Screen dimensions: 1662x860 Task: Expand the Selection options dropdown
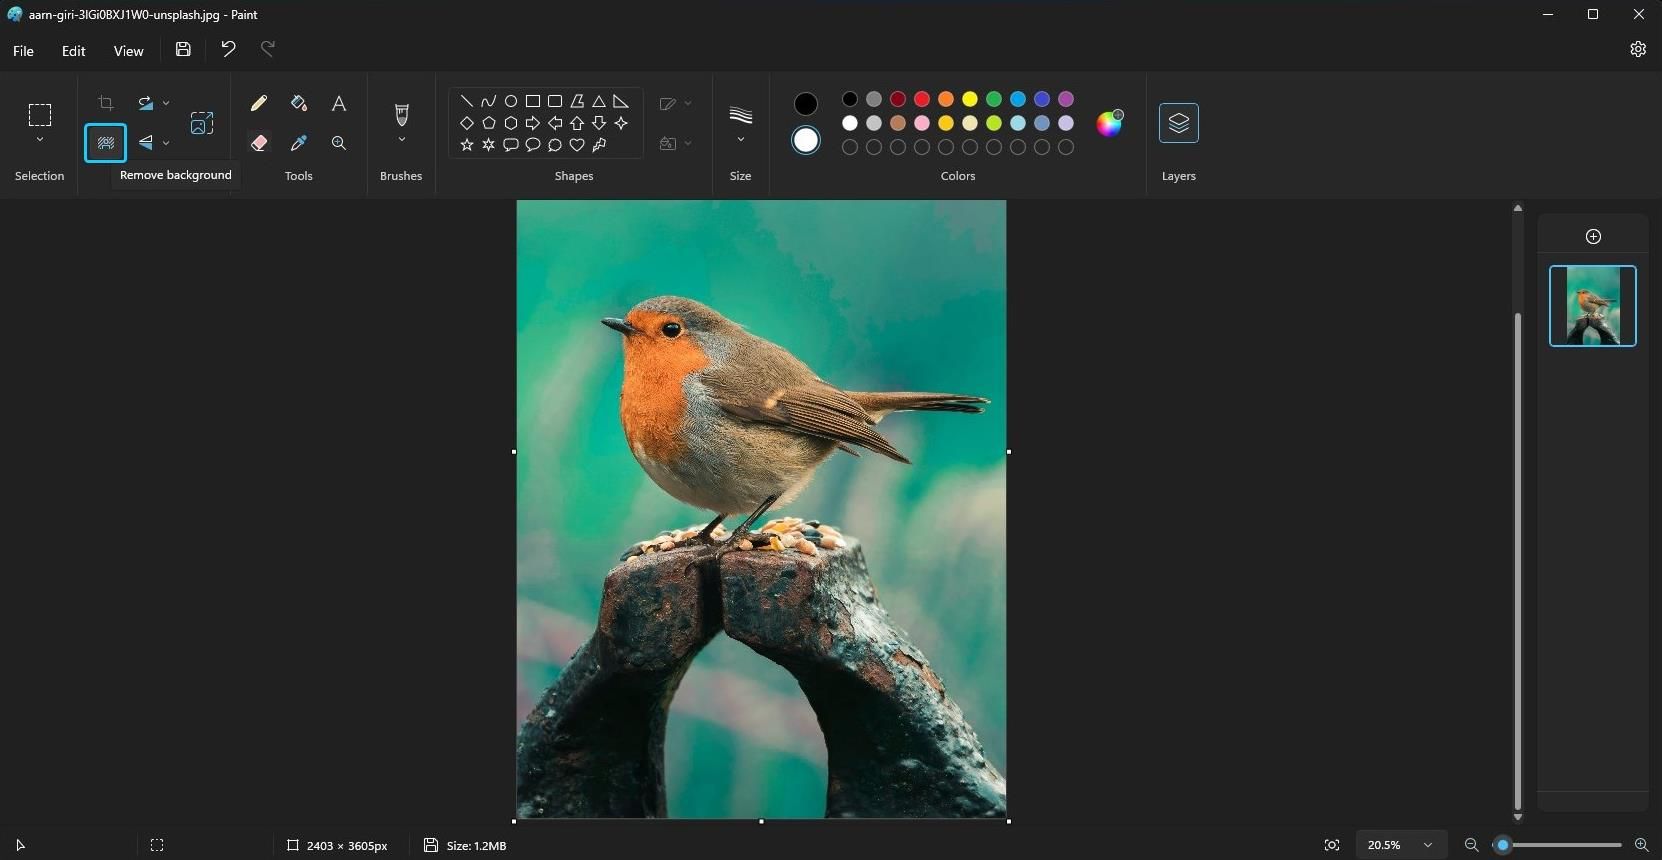tap(40, 140)
